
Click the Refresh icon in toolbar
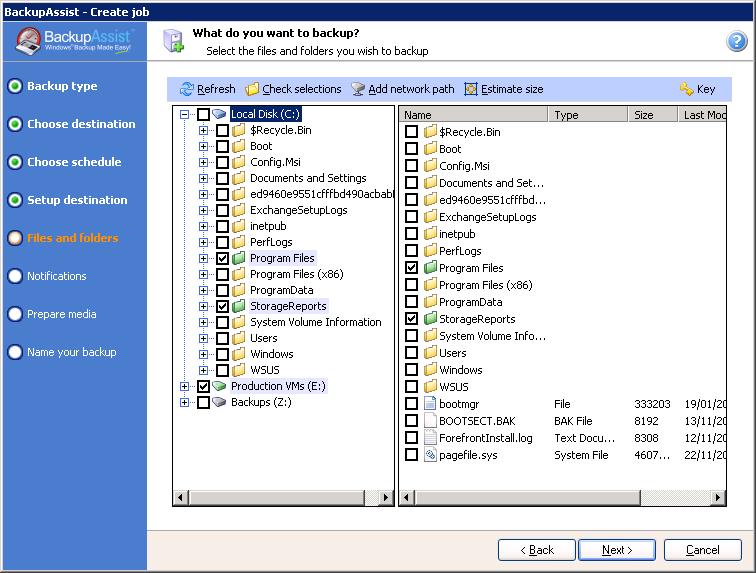(x=187, y=89)
